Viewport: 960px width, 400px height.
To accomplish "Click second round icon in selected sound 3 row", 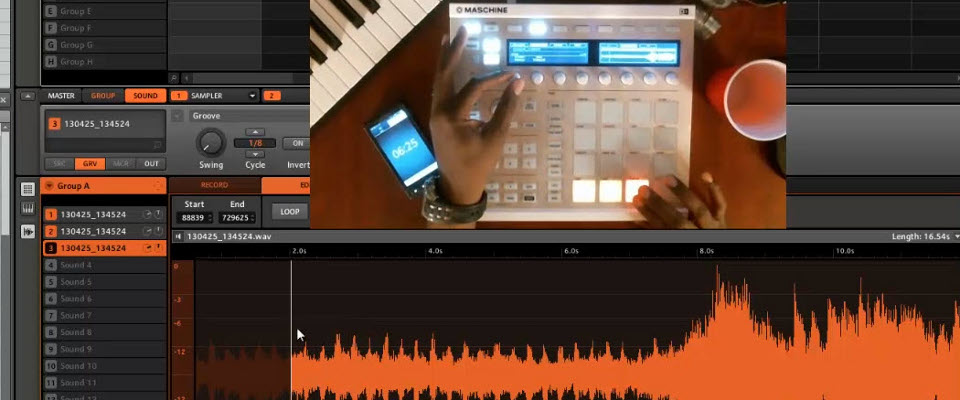I will click(158, 248).
